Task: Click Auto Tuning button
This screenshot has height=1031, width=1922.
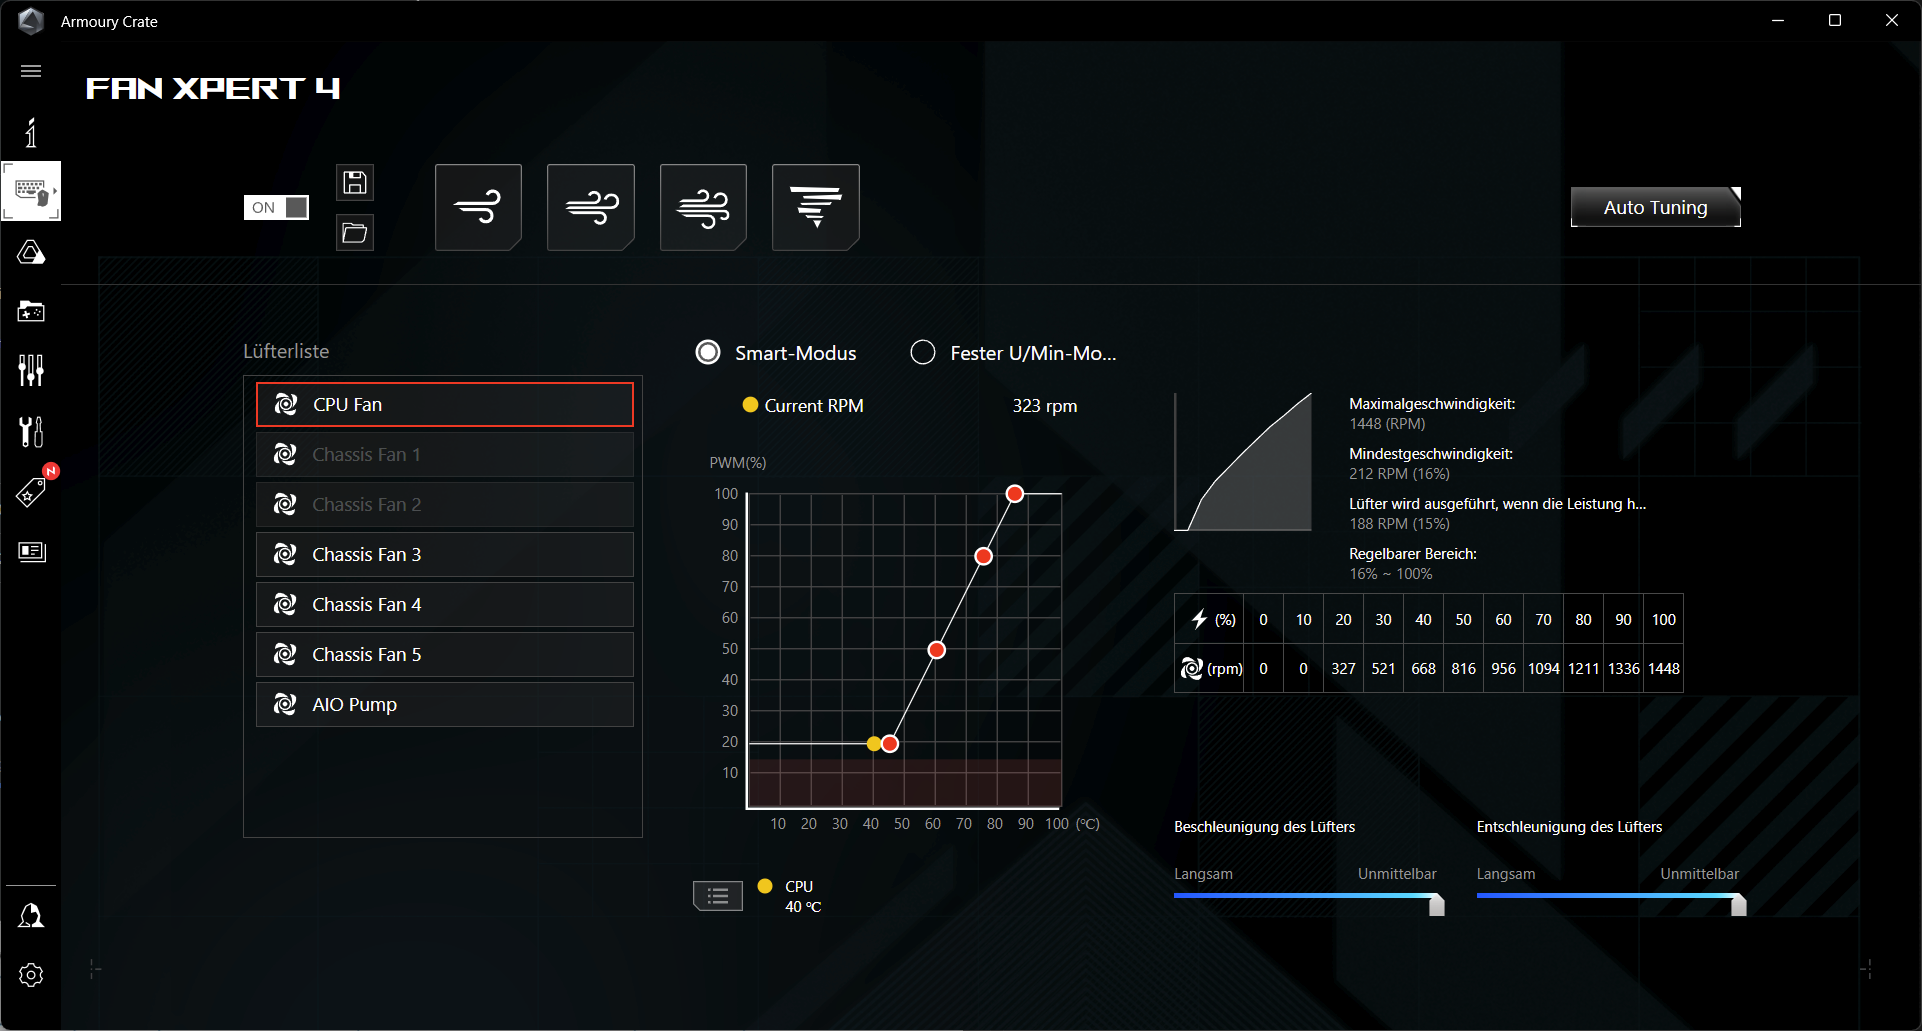Action: point(1656,207)
